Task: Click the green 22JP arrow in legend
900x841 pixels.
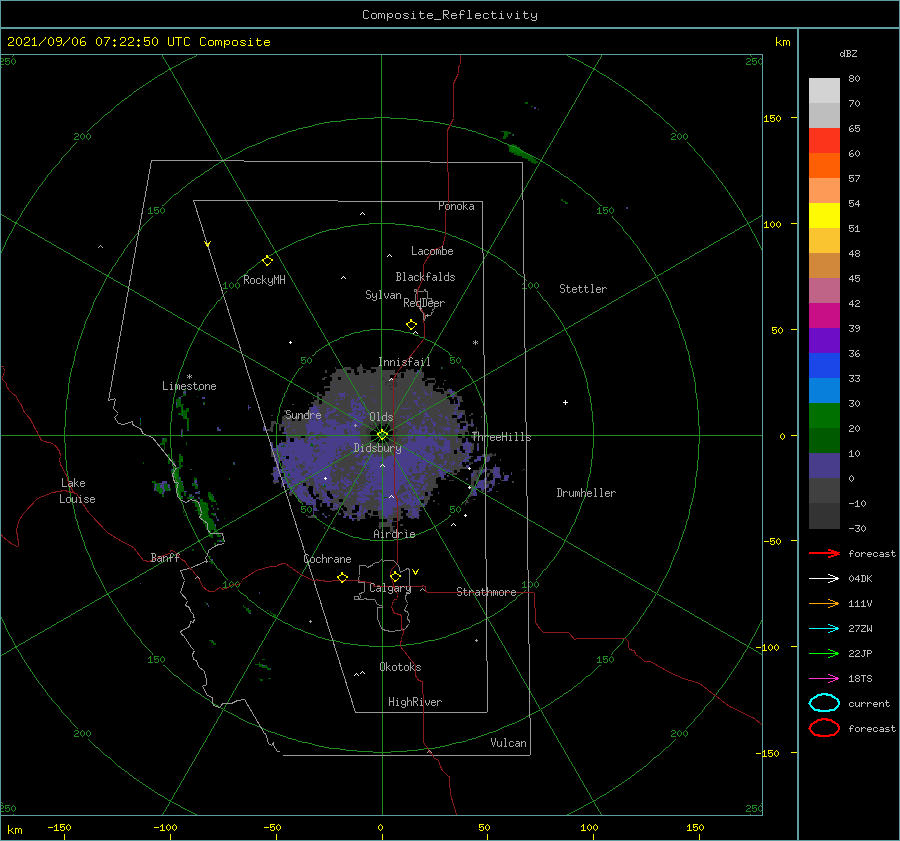Action: pyautogui.click(x=824, y=653)
